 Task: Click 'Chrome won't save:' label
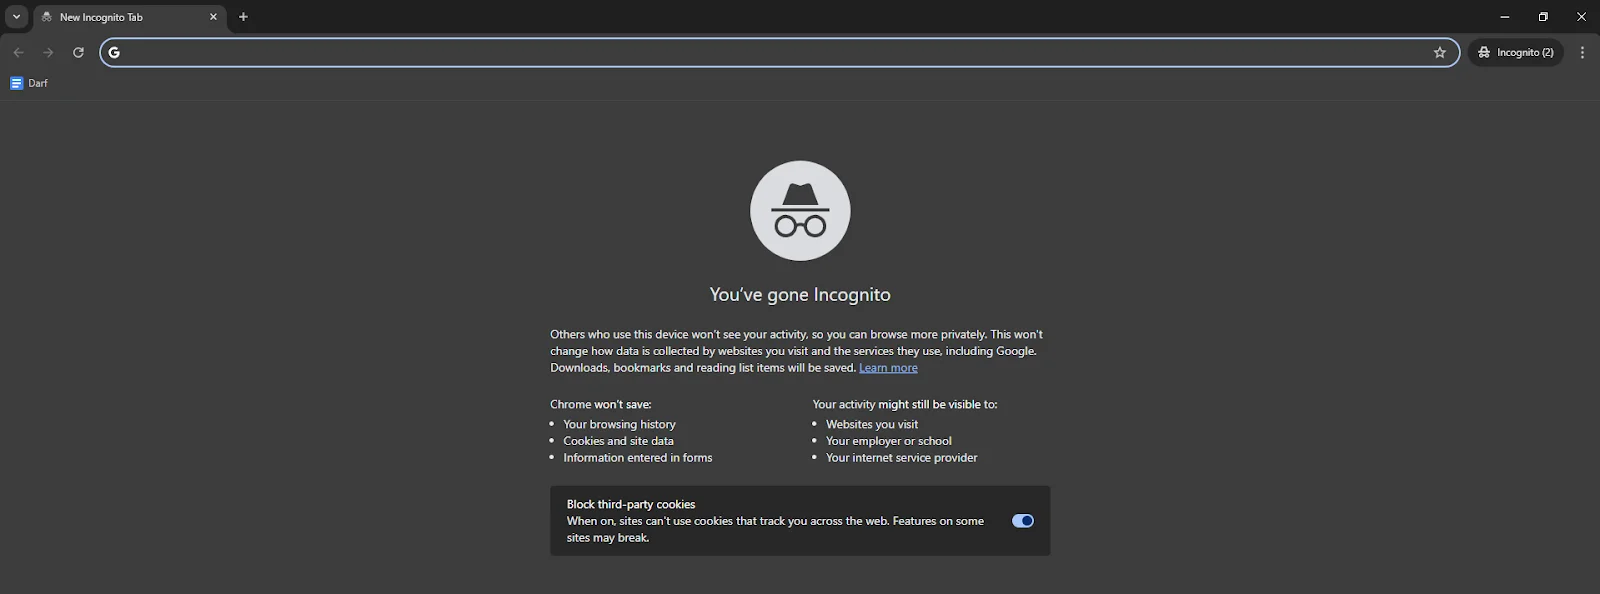pos(601,404)
